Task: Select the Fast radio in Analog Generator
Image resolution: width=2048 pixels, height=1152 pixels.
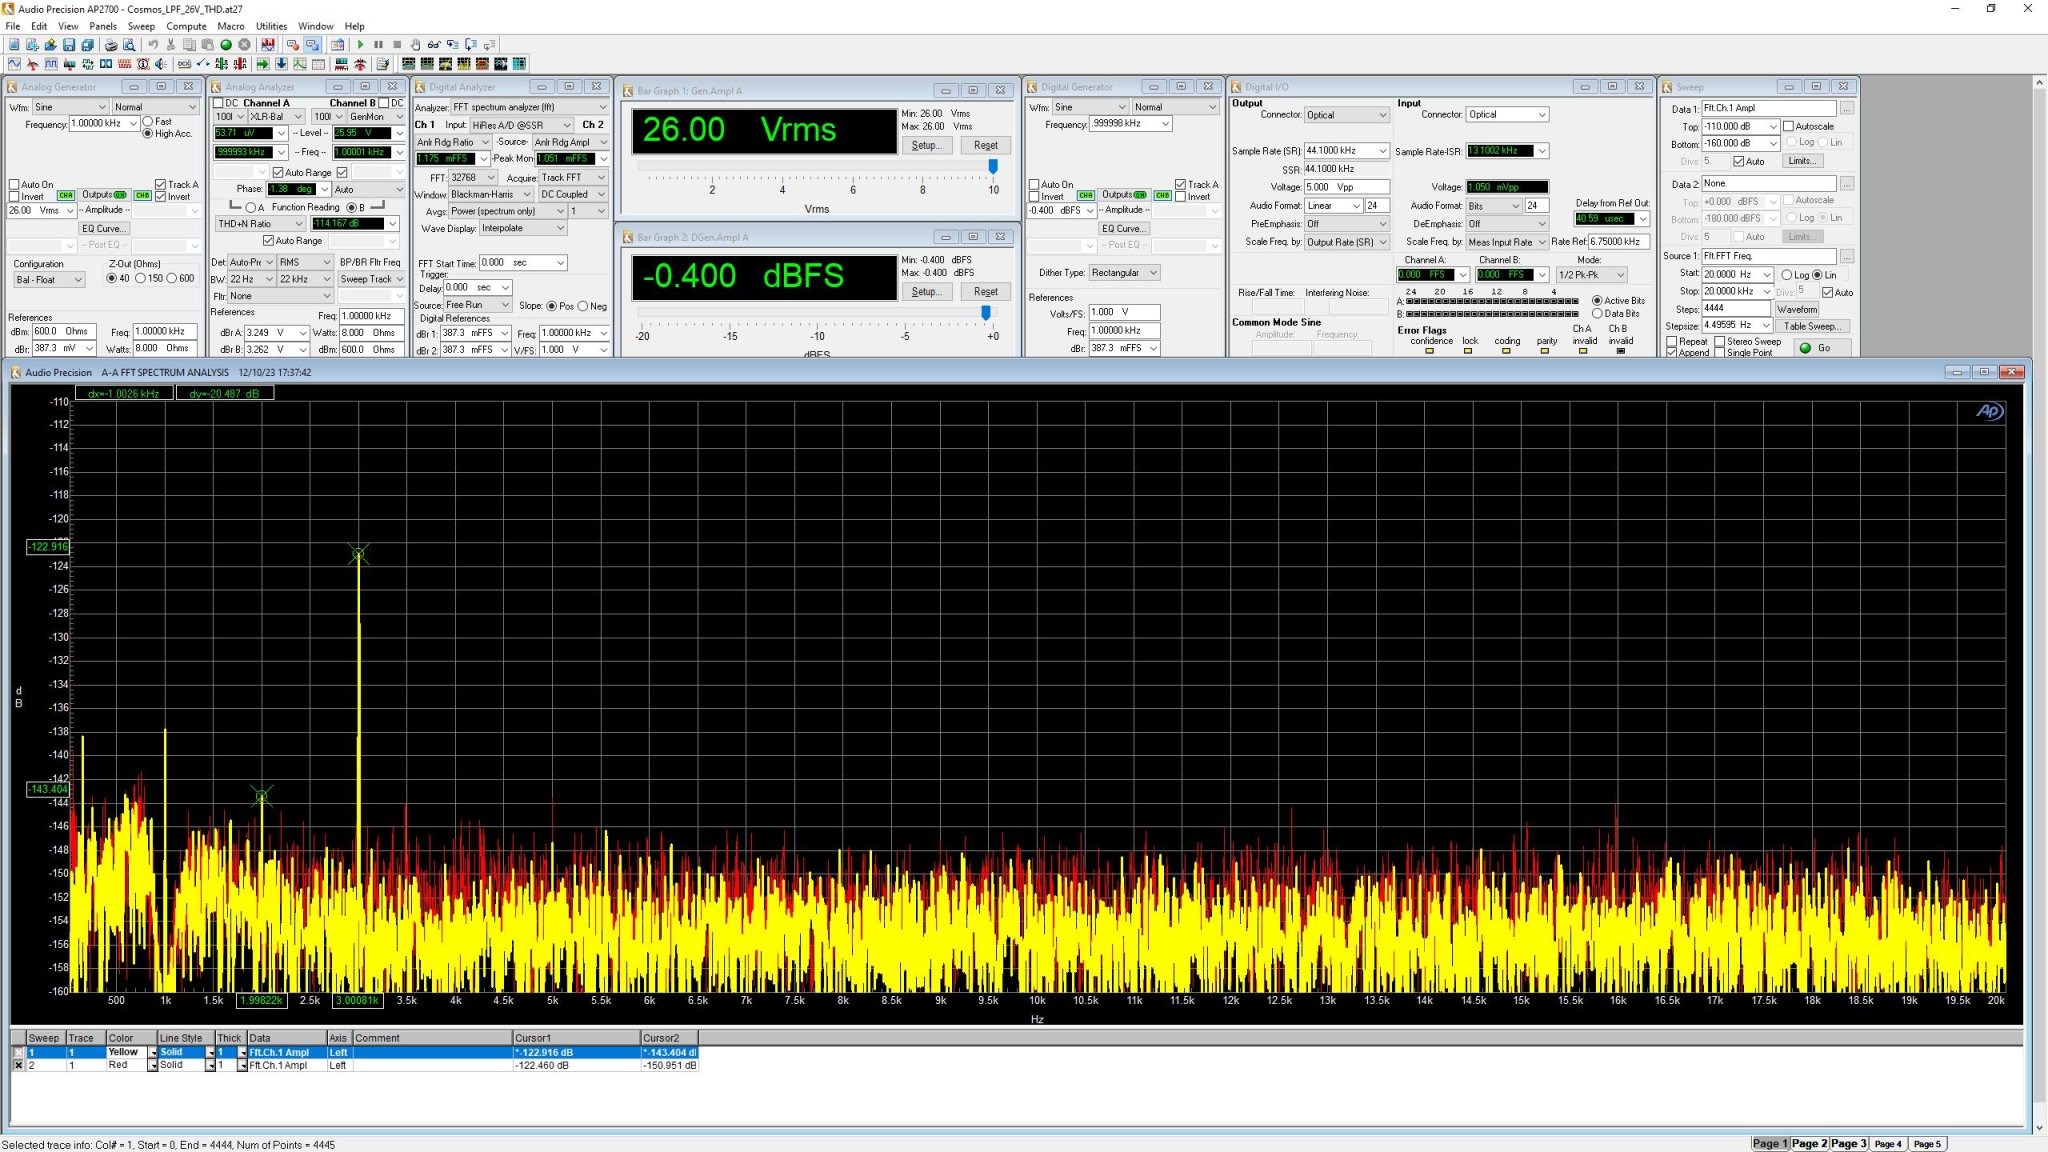Action: point(148,122)
